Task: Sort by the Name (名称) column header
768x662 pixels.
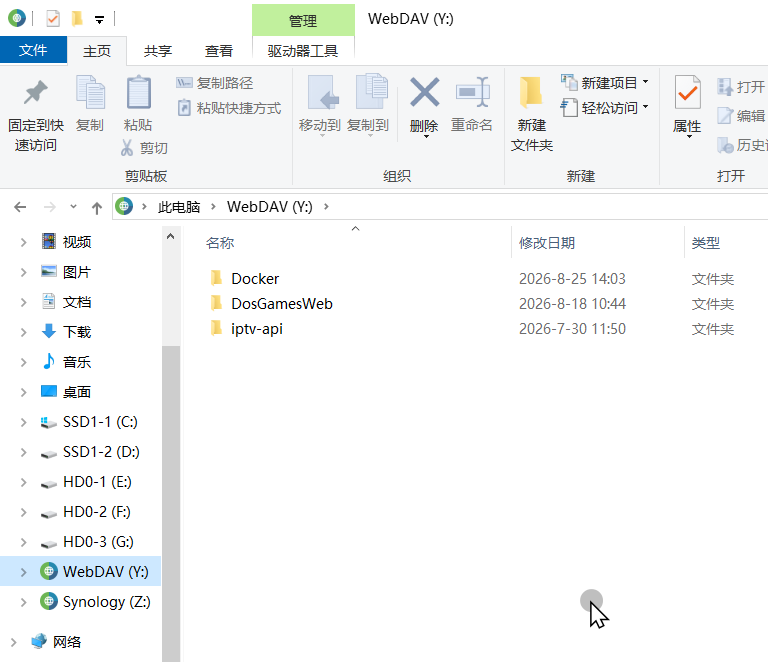Action: [x=220, y=243]
